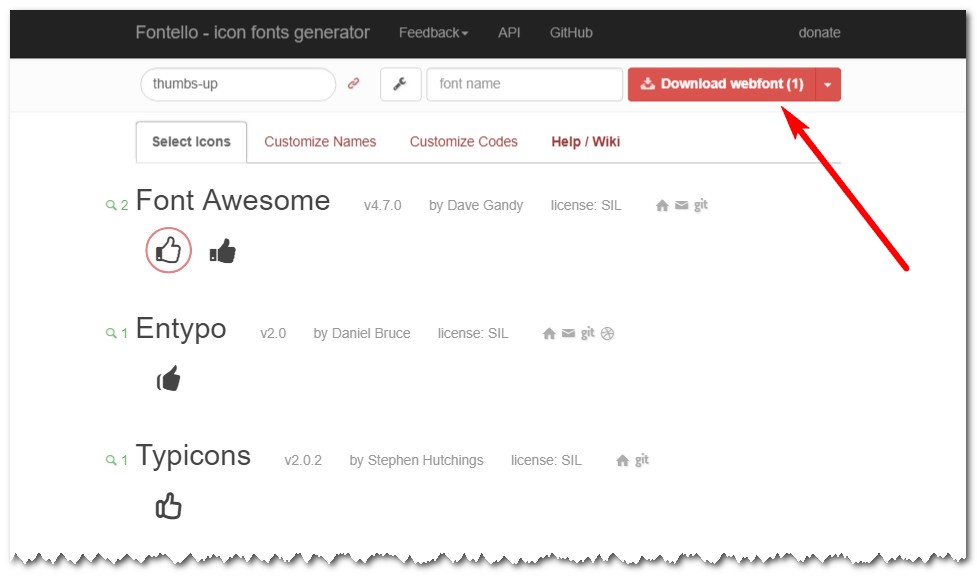Open Entypo homepage icon

549,334
